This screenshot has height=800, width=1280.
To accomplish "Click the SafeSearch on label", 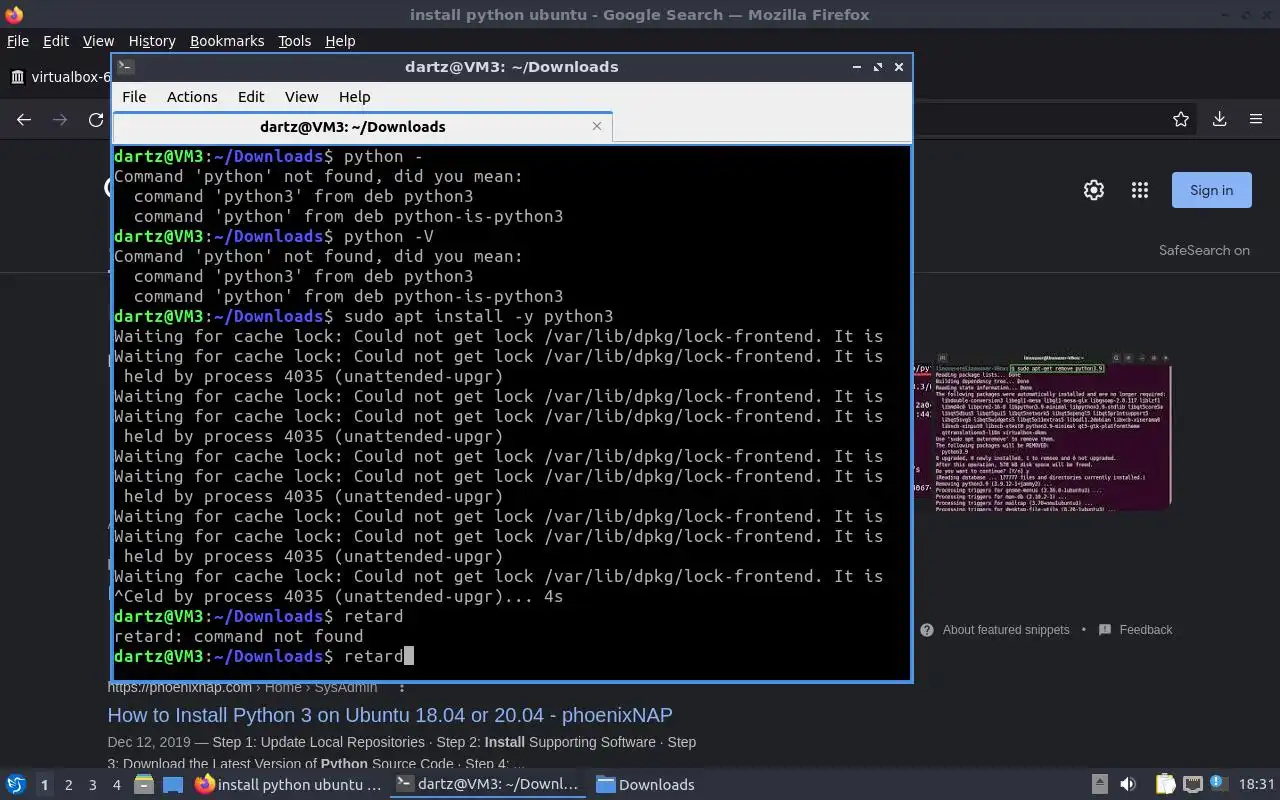I will (x=1204, y=251).
